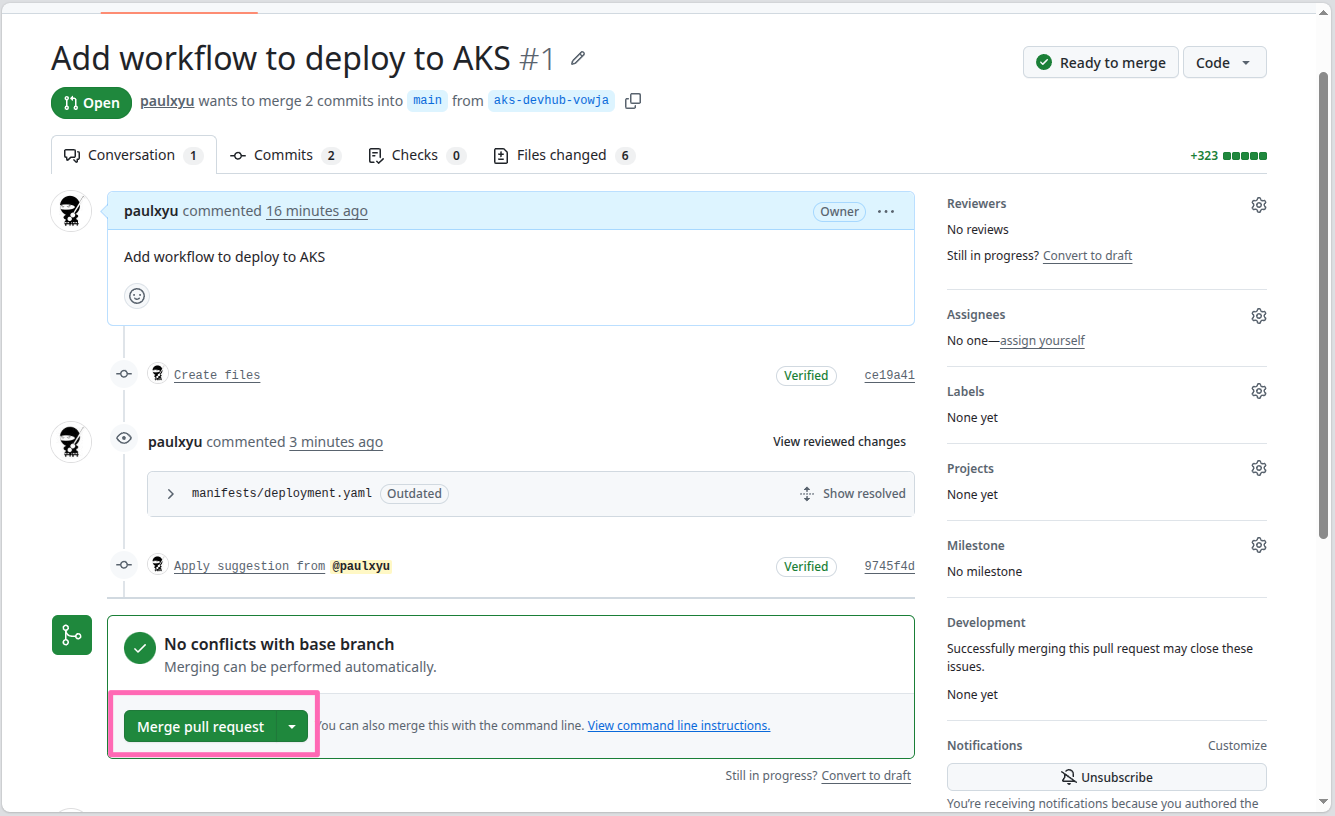Viewport: 1335px width, 816px height.
Task: Click the main base branch label
Action: pyautogui.click(x=428, y=100)
